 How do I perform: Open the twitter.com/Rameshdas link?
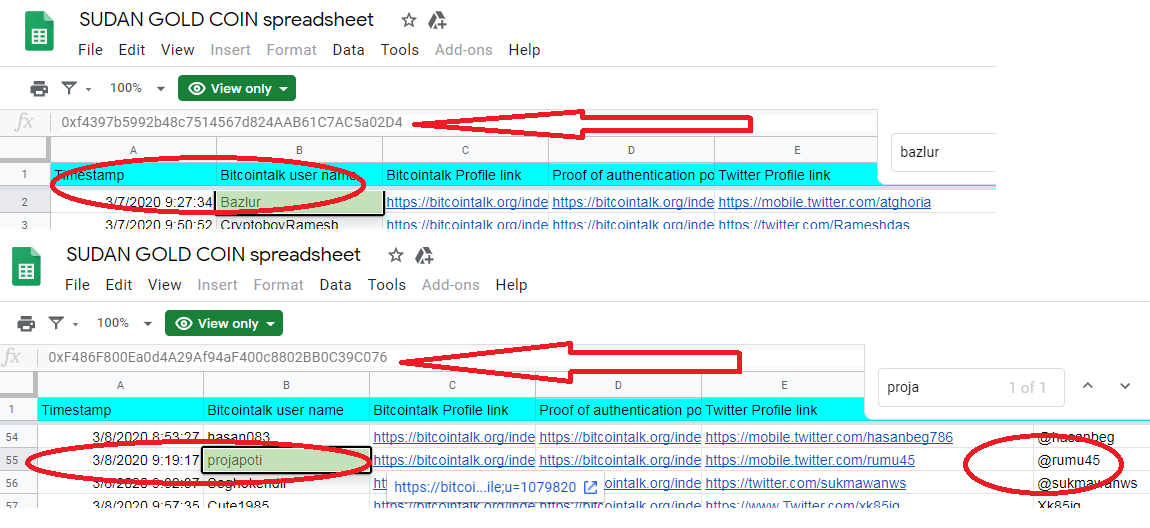(813, 223)
